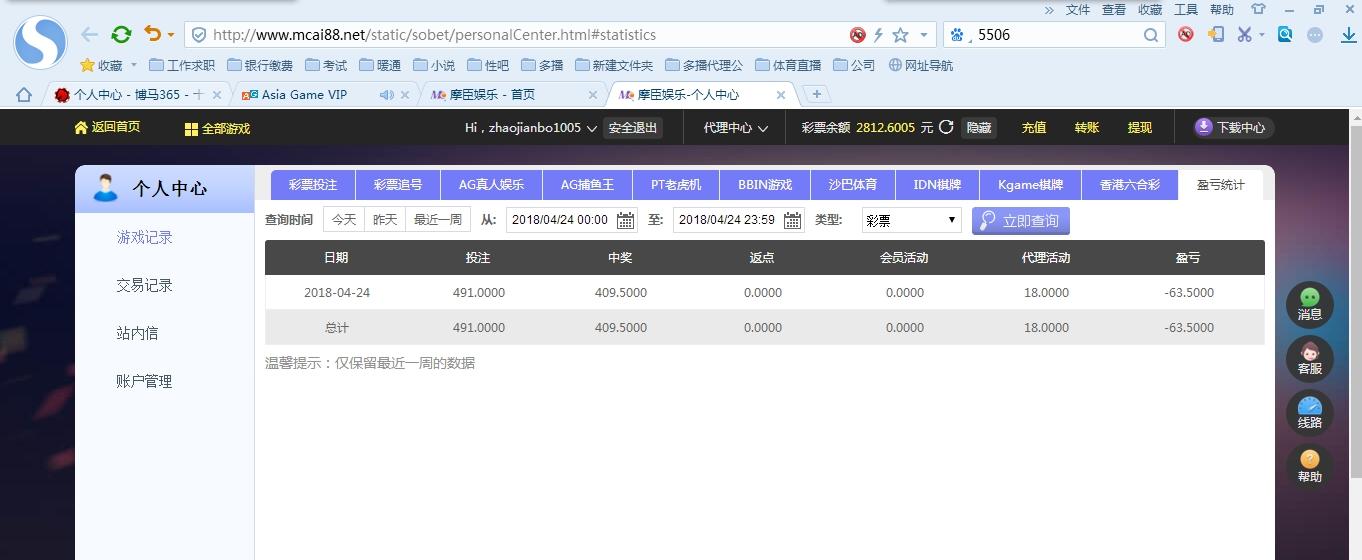This screenshot has height=560, width=1362.
Task: Expand the 代理中心 dropdown menu
Action: (x=735, y=128)
